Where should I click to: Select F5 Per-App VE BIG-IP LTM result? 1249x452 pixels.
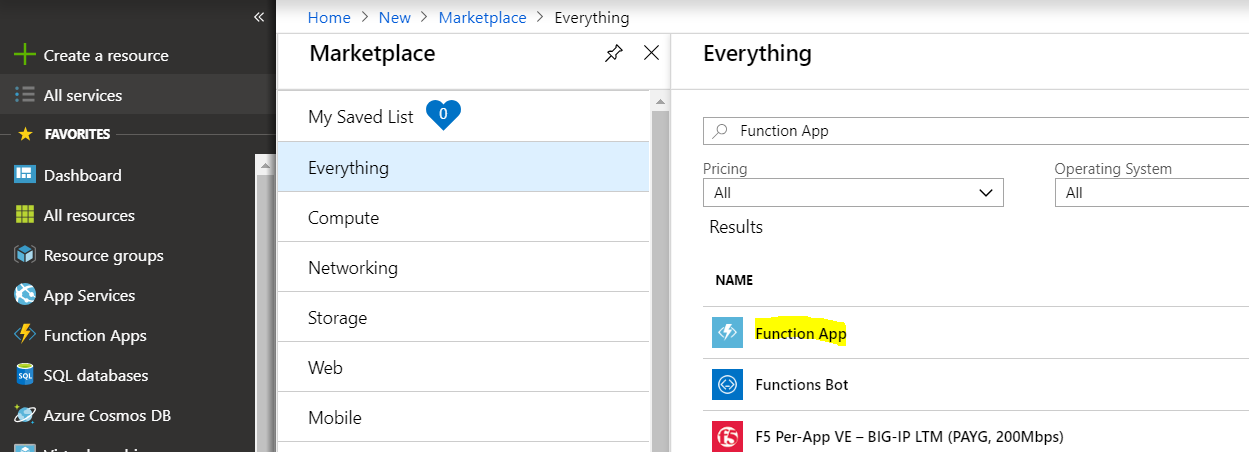909,436
